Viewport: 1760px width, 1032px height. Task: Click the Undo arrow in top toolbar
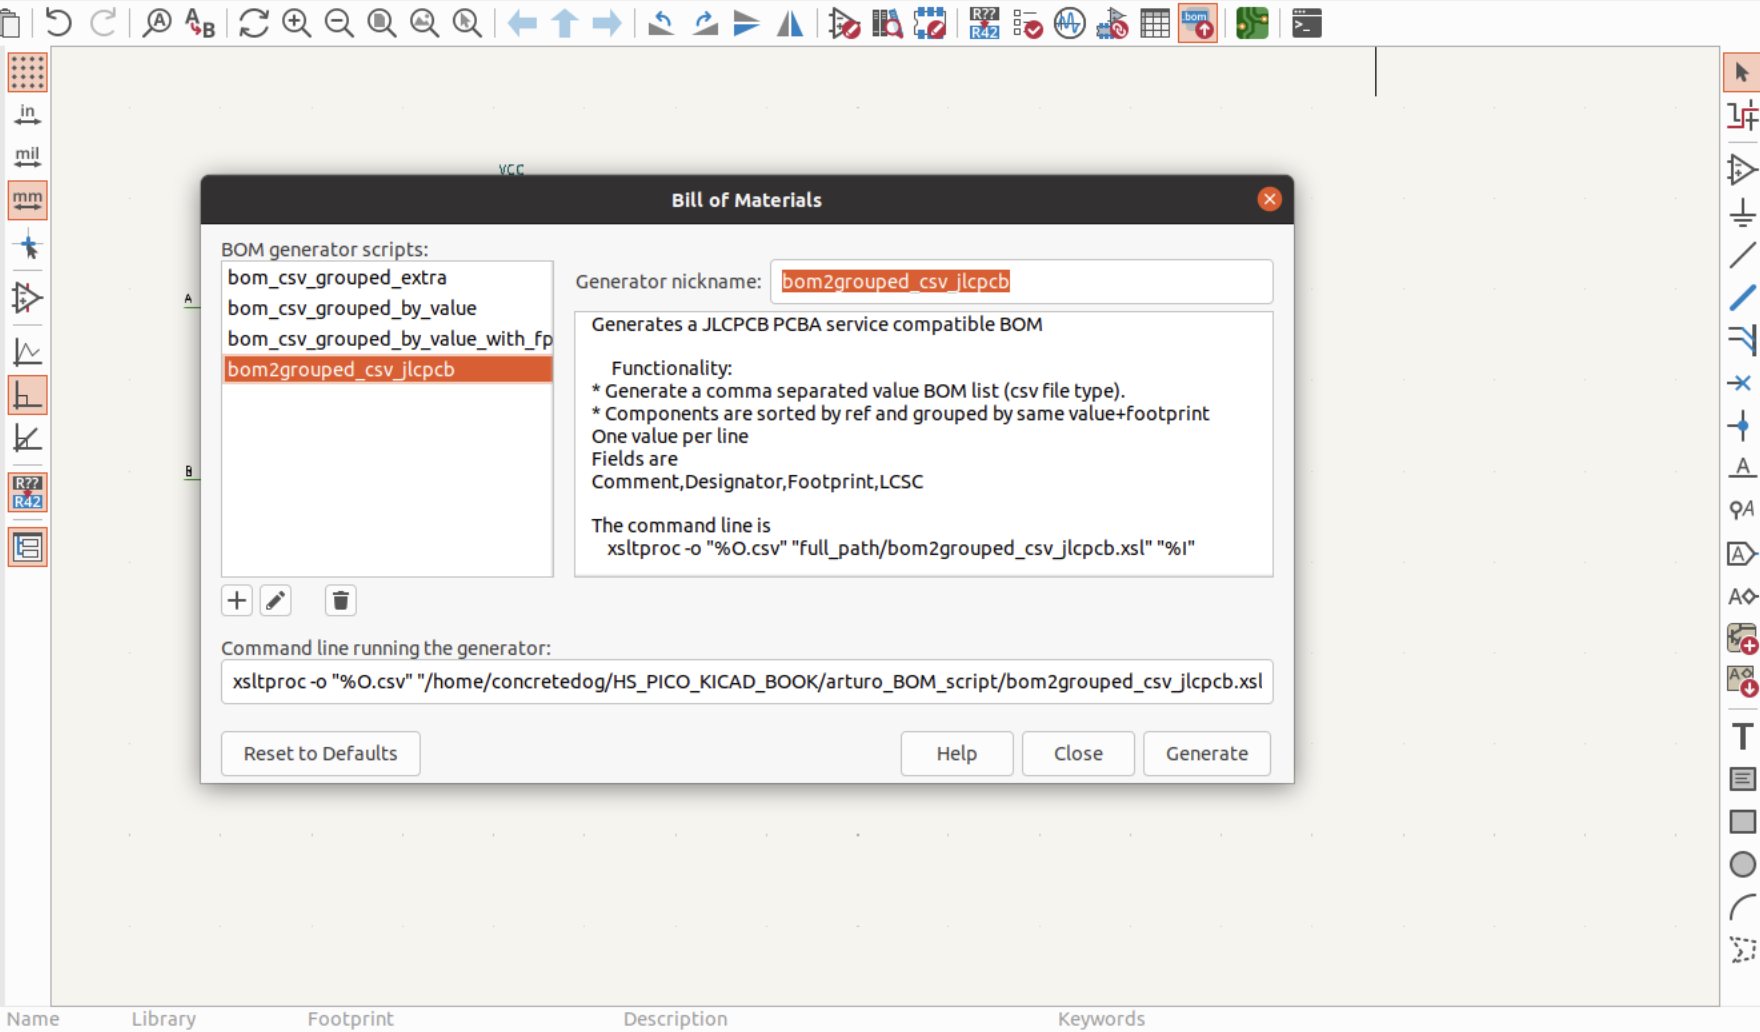coord(59,23)
